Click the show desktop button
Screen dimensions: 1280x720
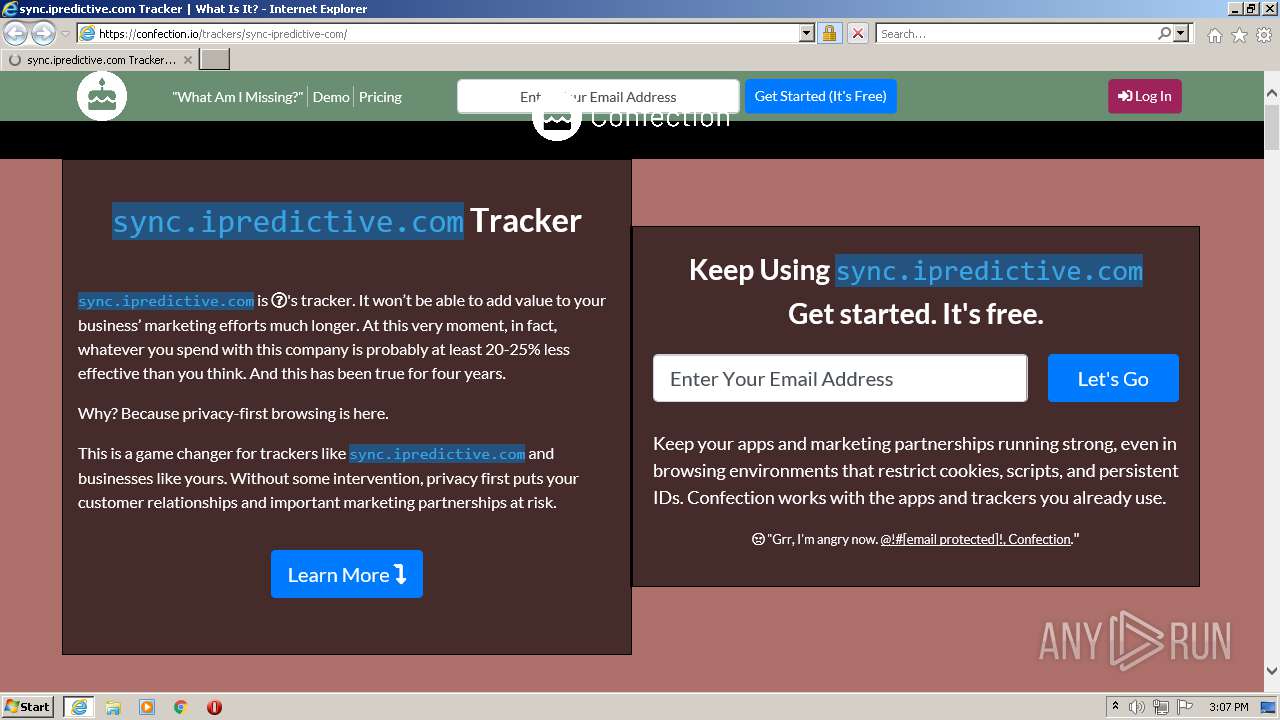[x=1270, y=707]
